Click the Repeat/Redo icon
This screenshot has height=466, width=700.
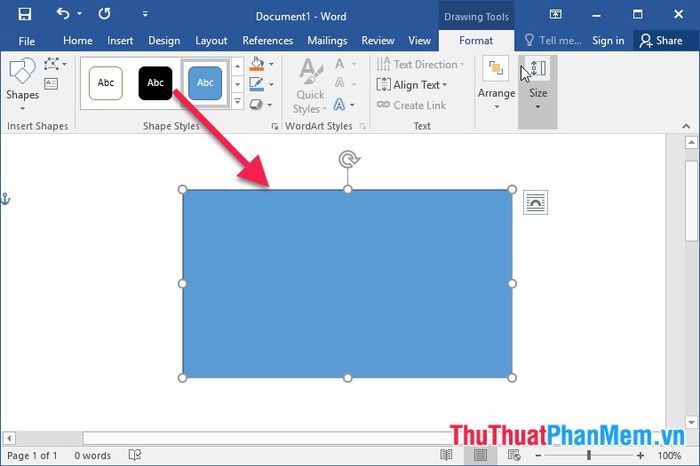(x=104, y=14)
